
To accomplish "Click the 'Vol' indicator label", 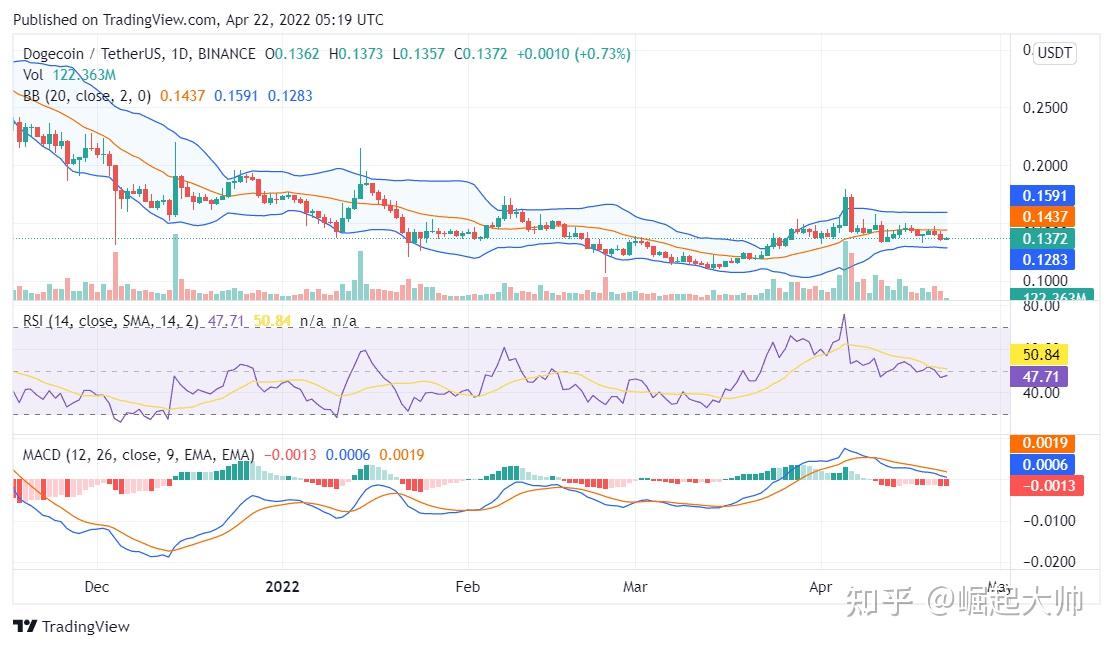I will 33,75.
